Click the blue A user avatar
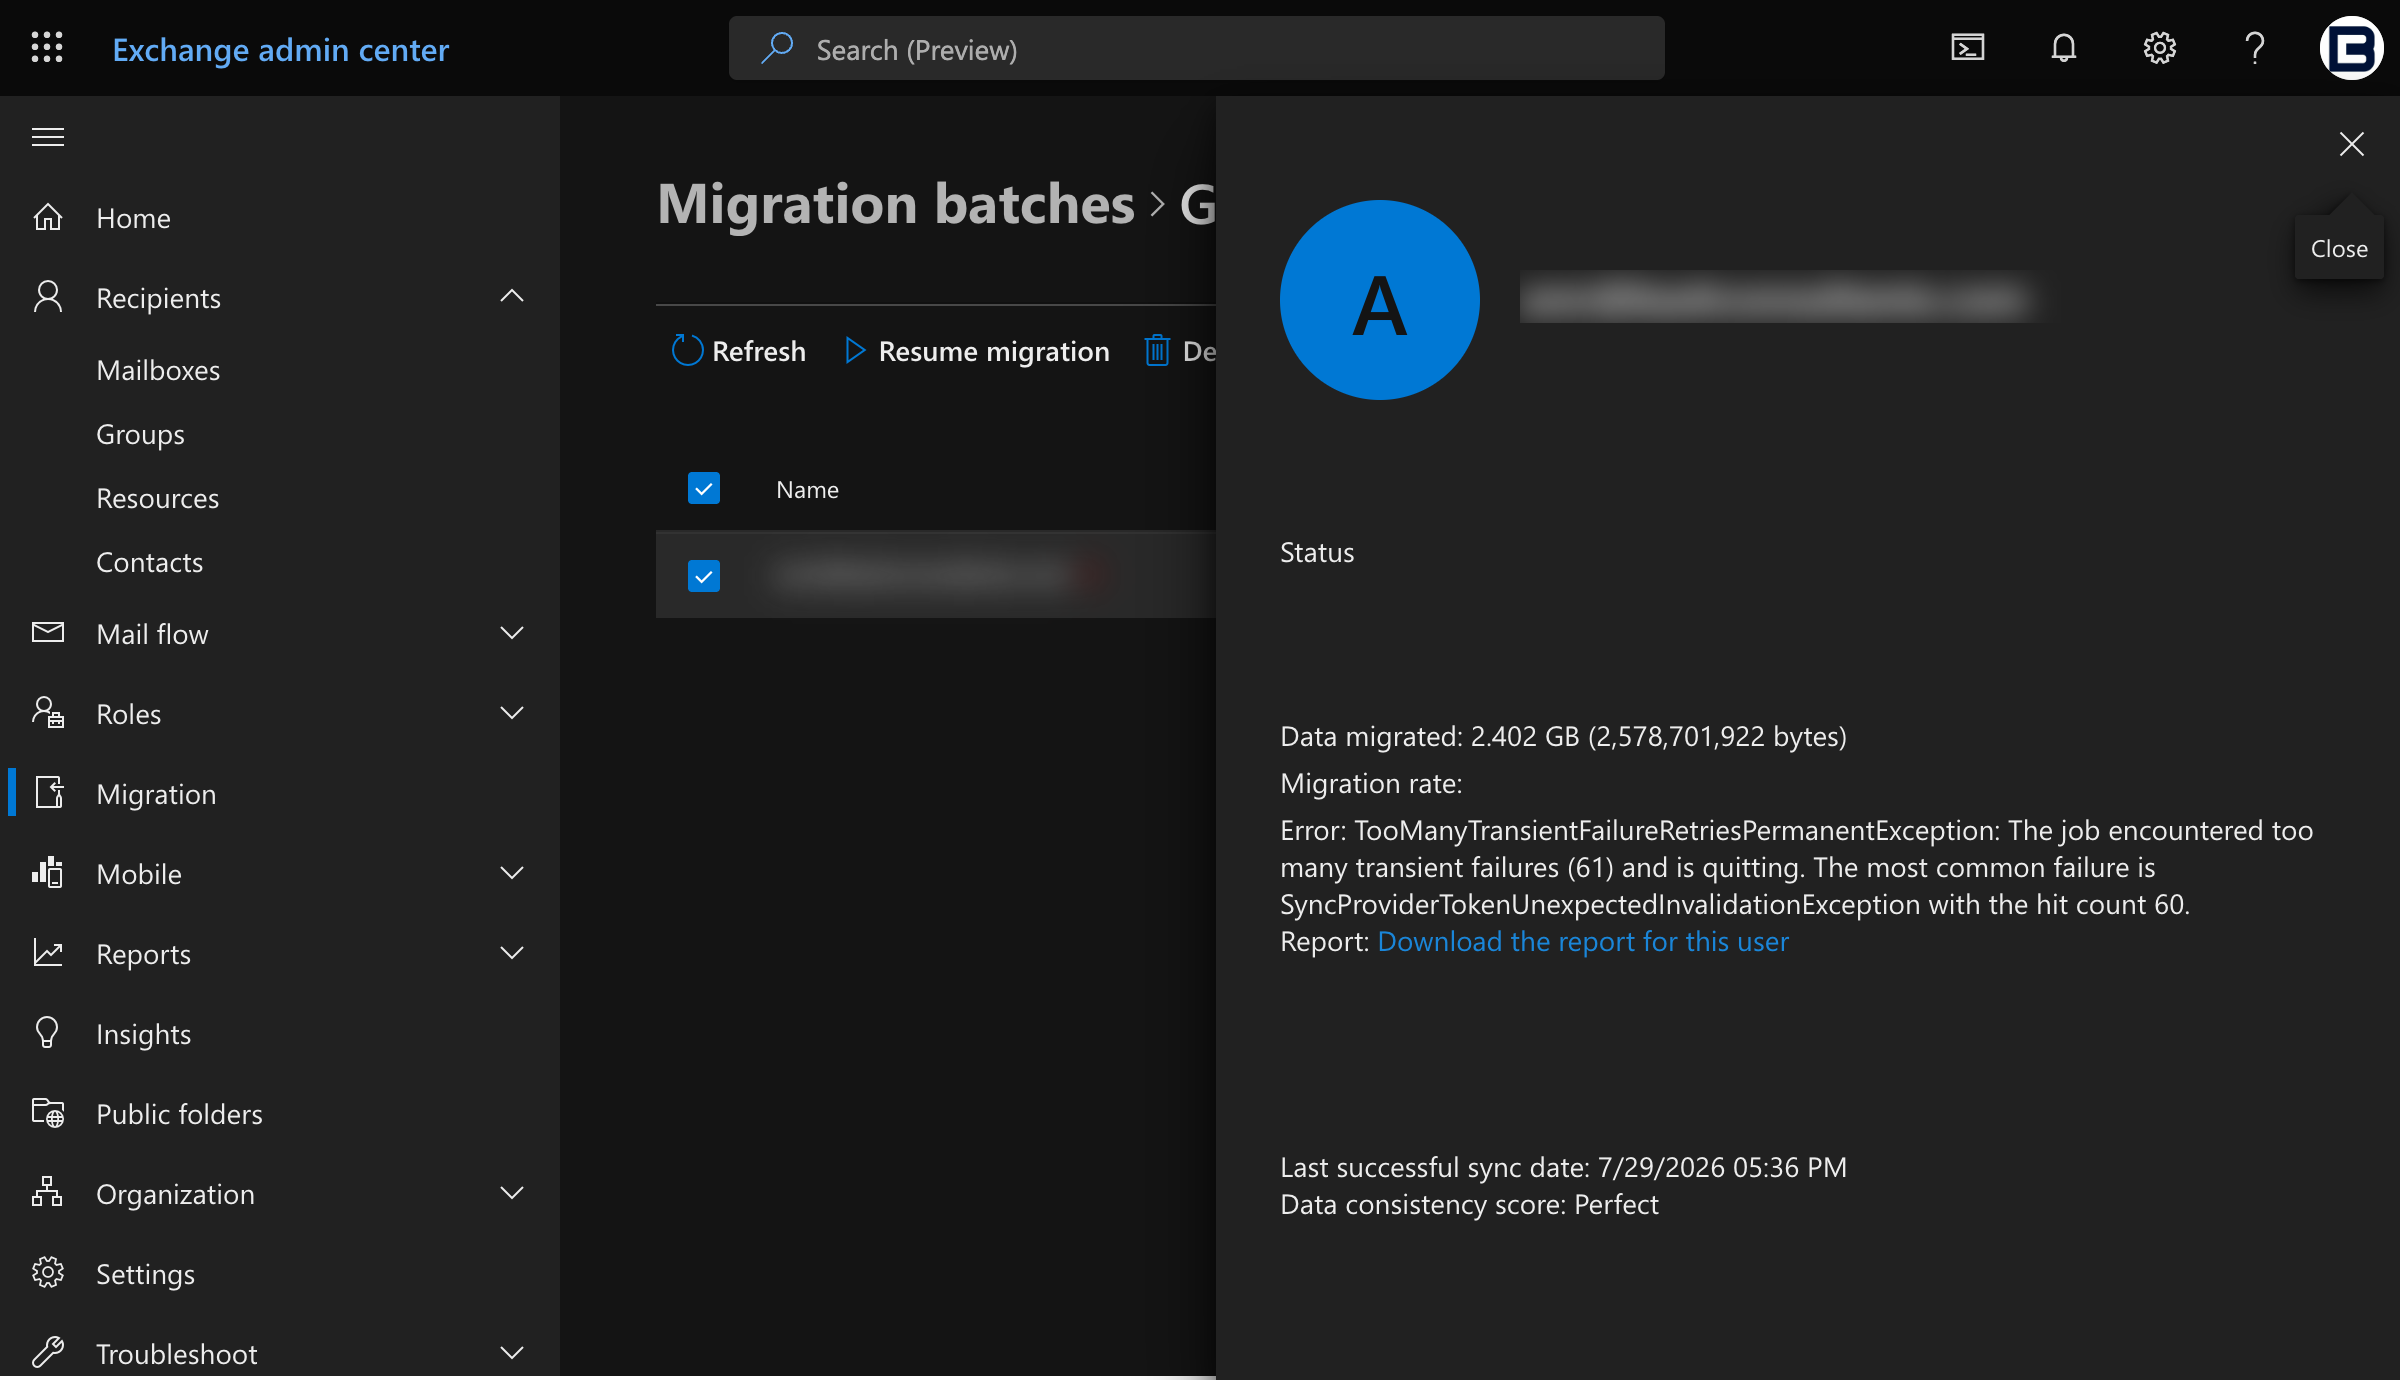2400x1380 pixels. point(1380,300)
